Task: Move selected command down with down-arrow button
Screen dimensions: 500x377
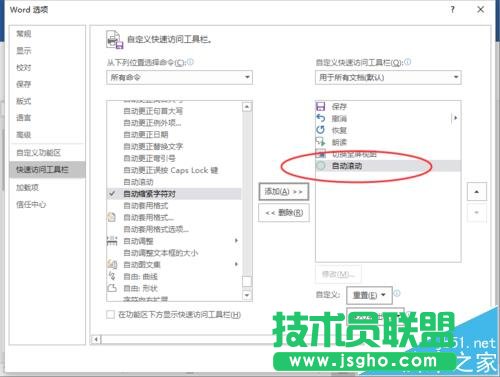Action: pyautogui.click(x=477, y=213)
